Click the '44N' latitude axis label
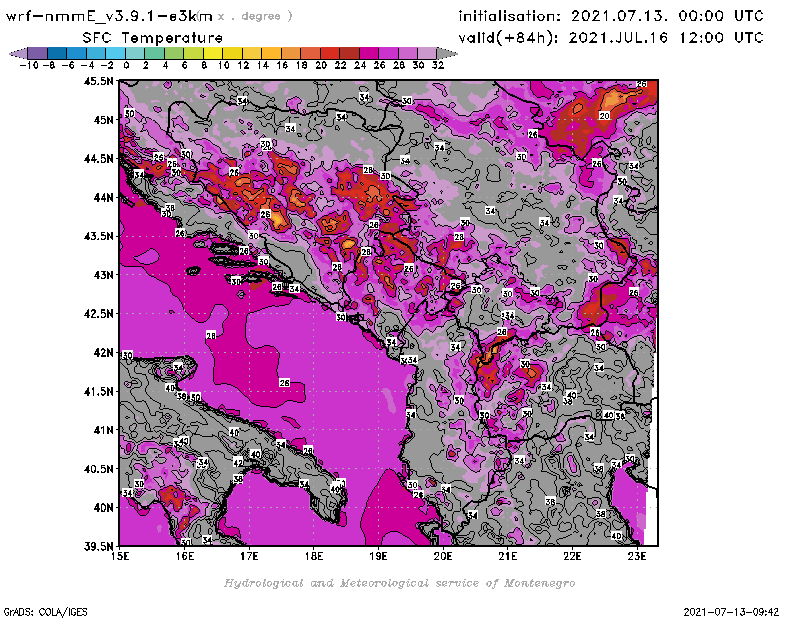 104,197
